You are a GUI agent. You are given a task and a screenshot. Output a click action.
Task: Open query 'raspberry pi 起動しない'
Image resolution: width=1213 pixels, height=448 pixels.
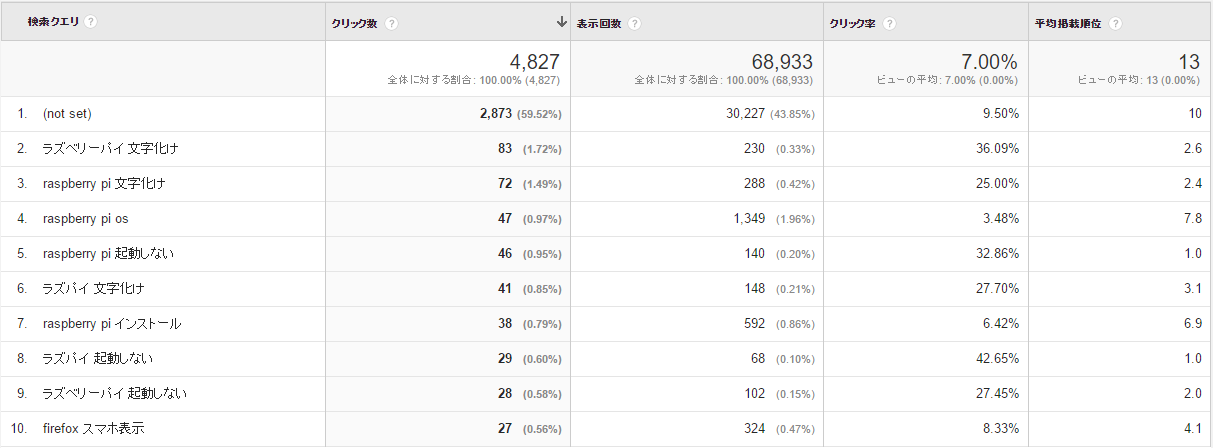coord(108,253)
